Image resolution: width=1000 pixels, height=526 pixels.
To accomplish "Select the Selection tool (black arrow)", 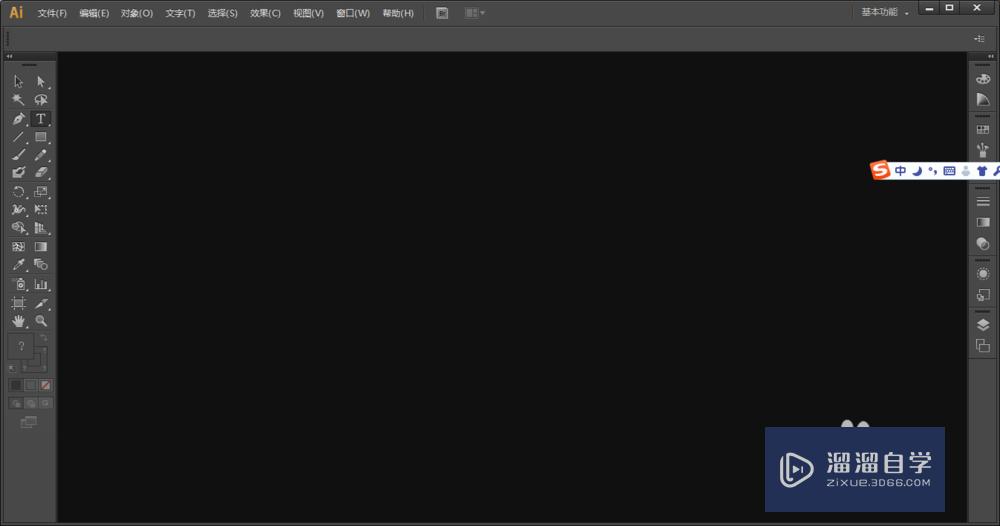I will (18, 82).
